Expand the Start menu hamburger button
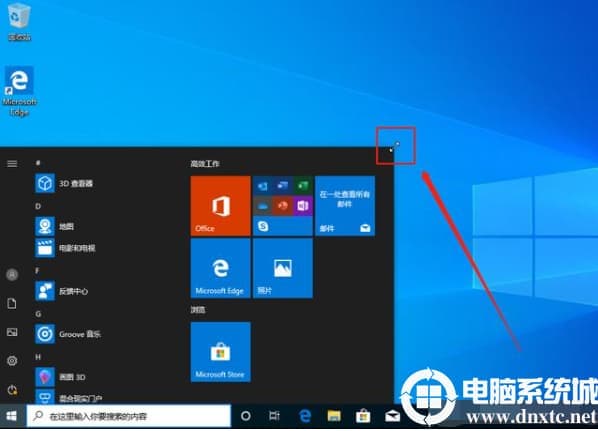The height and width of the screenshot is (431, 598). point(12,164)
